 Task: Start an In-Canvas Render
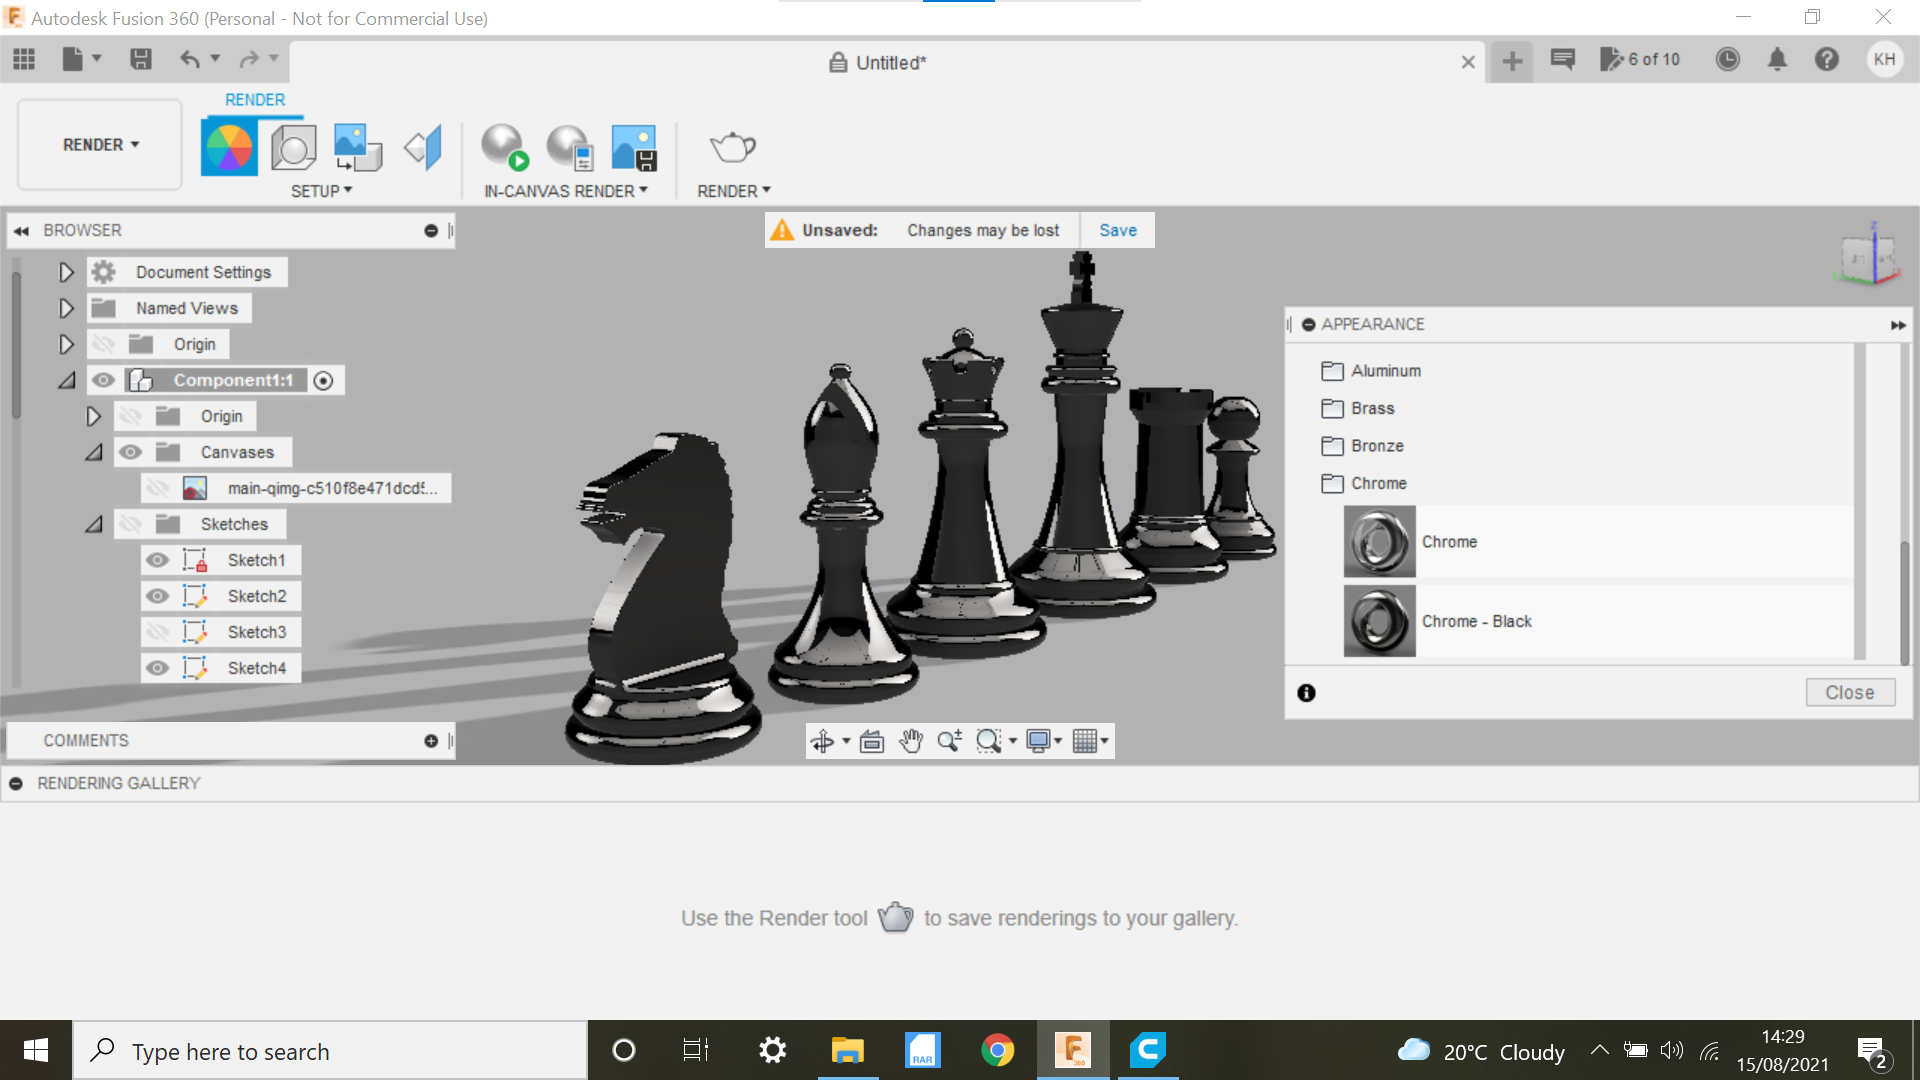pyautogui.click(x=504, y=146)
